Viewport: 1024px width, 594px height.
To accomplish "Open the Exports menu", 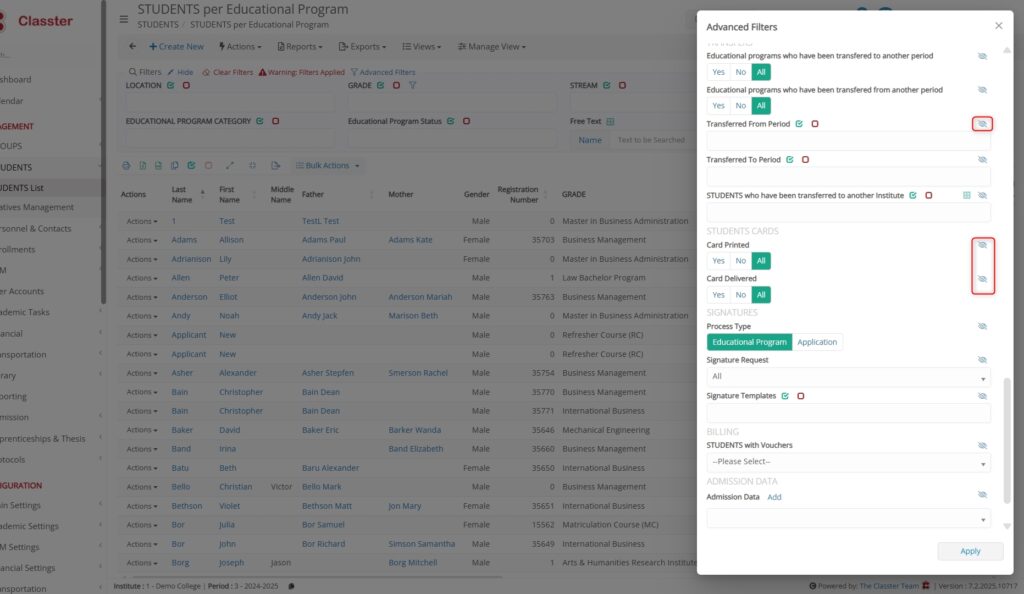I will pos(362,47).
